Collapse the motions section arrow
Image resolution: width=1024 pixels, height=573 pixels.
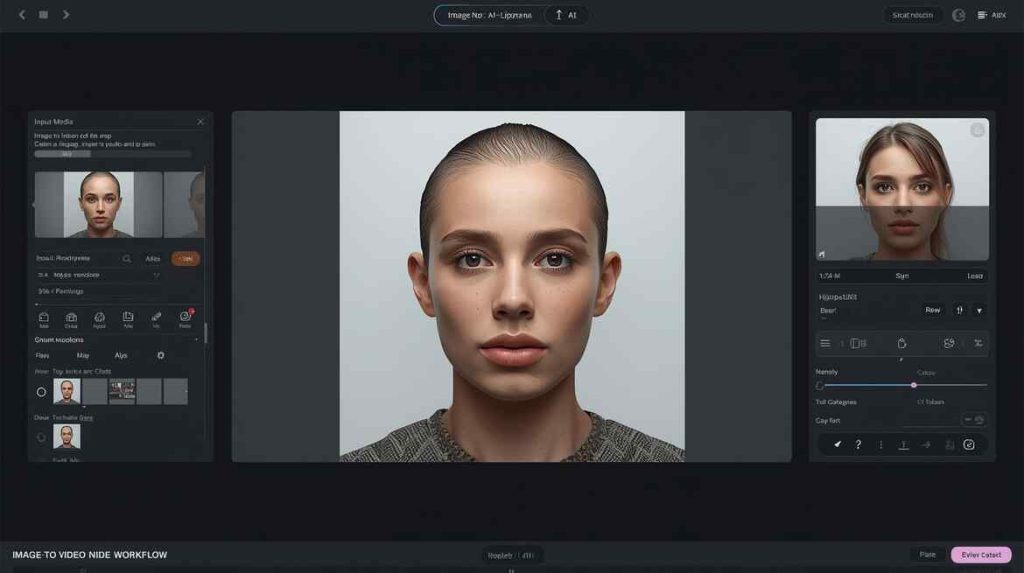(196, 340)
